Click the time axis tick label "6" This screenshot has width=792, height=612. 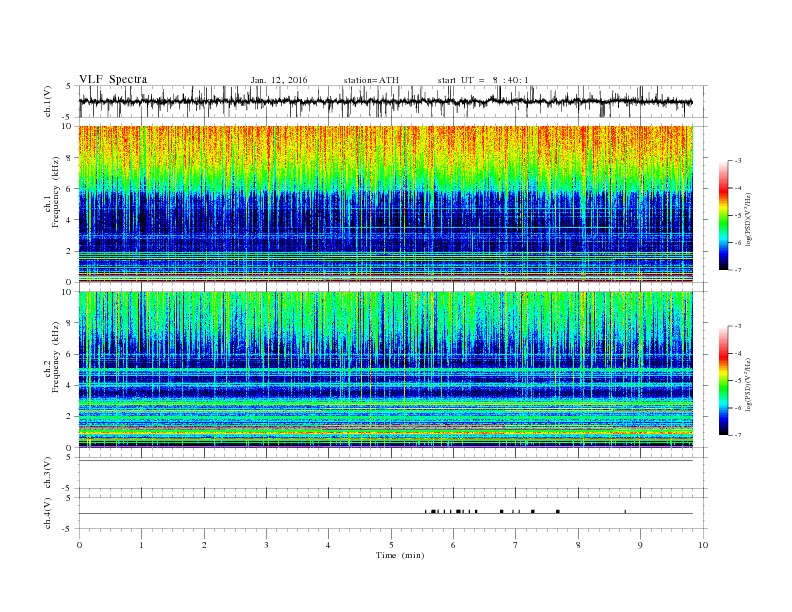[453, 545]
